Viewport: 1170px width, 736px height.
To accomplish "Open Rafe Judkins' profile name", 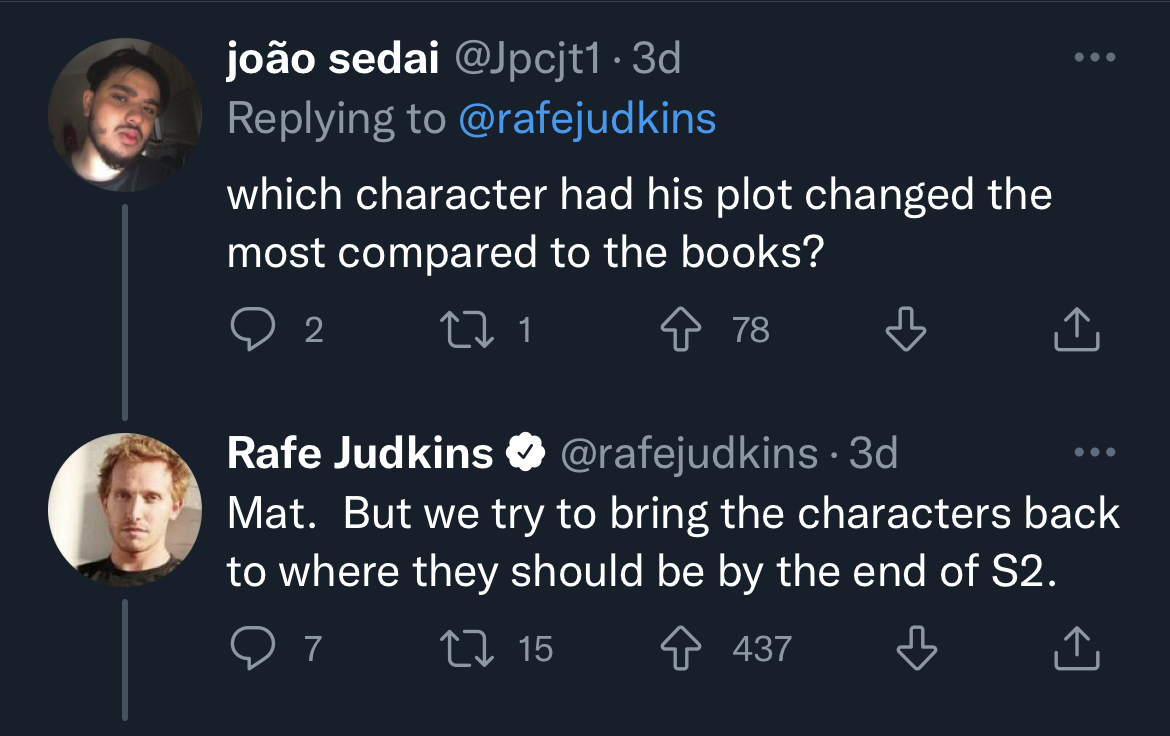I will pyautogui.click(x=360, y=454).
